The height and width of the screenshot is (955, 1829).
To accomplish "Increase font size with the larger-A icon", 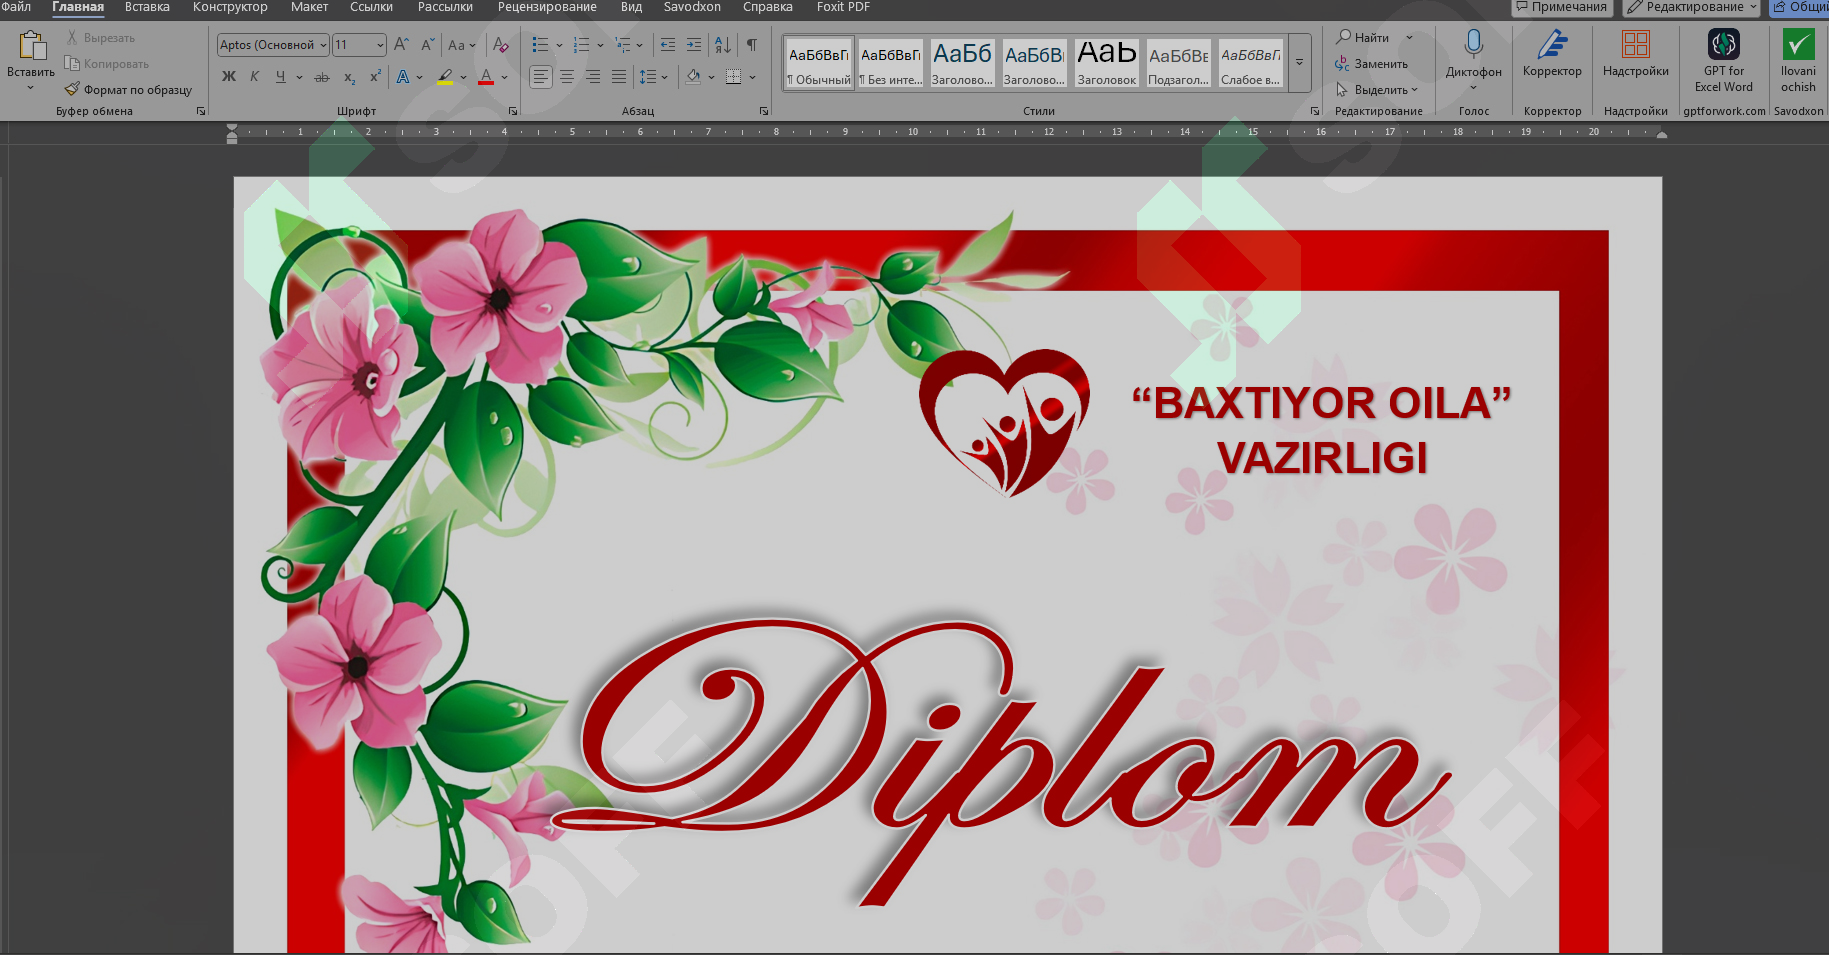I will [401, 45].
